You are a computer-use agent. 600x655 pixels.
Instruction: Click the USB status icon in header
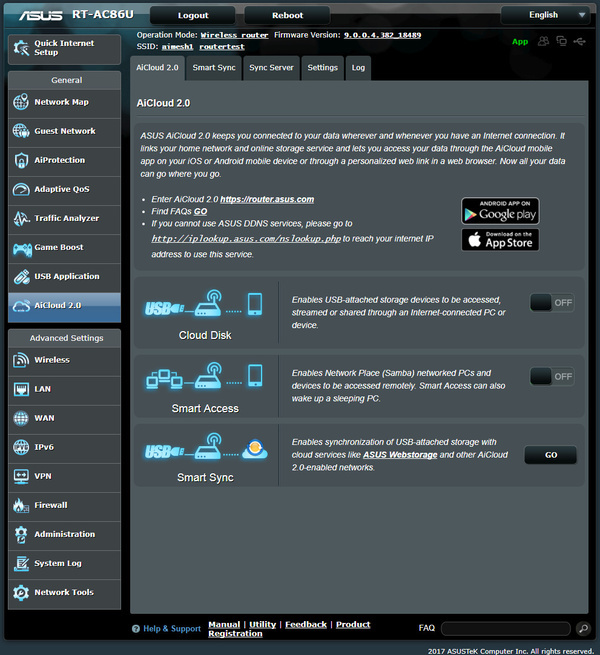click(580, 41)
